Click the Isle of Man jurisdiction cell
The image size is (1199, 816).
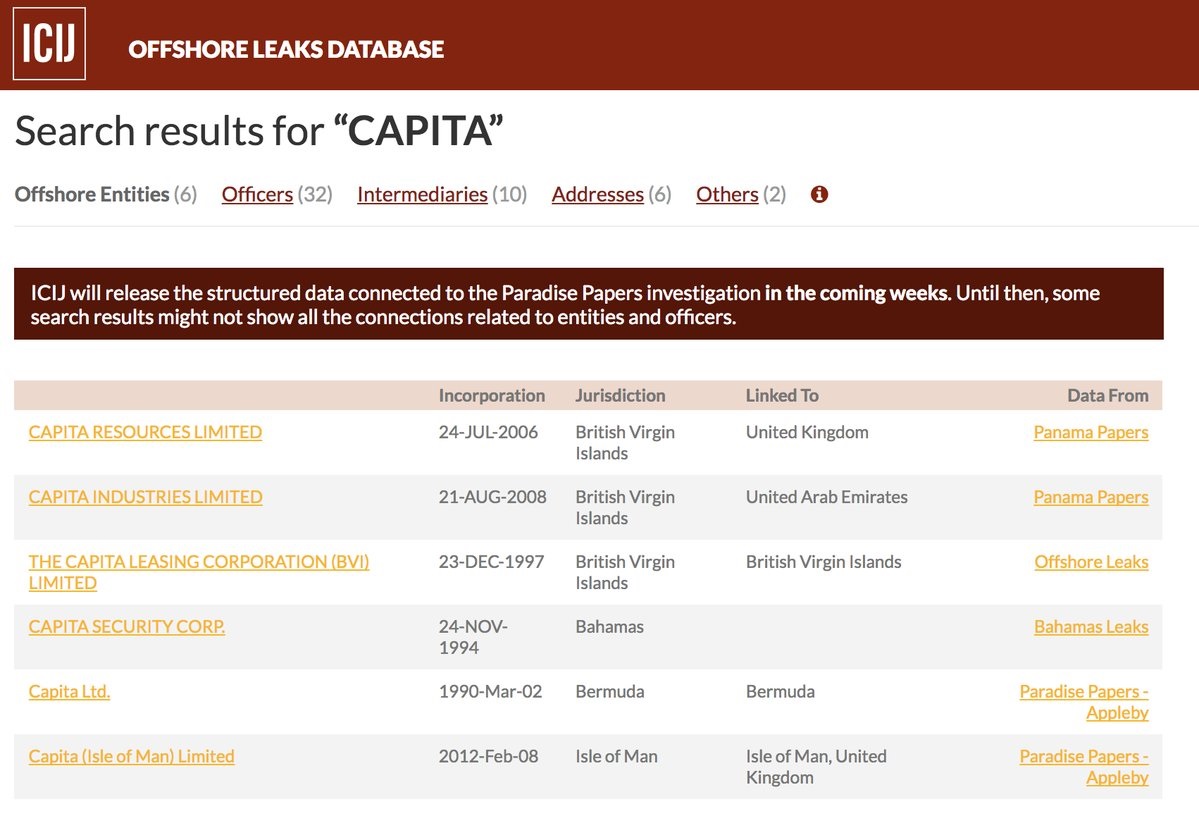[616, 756]
